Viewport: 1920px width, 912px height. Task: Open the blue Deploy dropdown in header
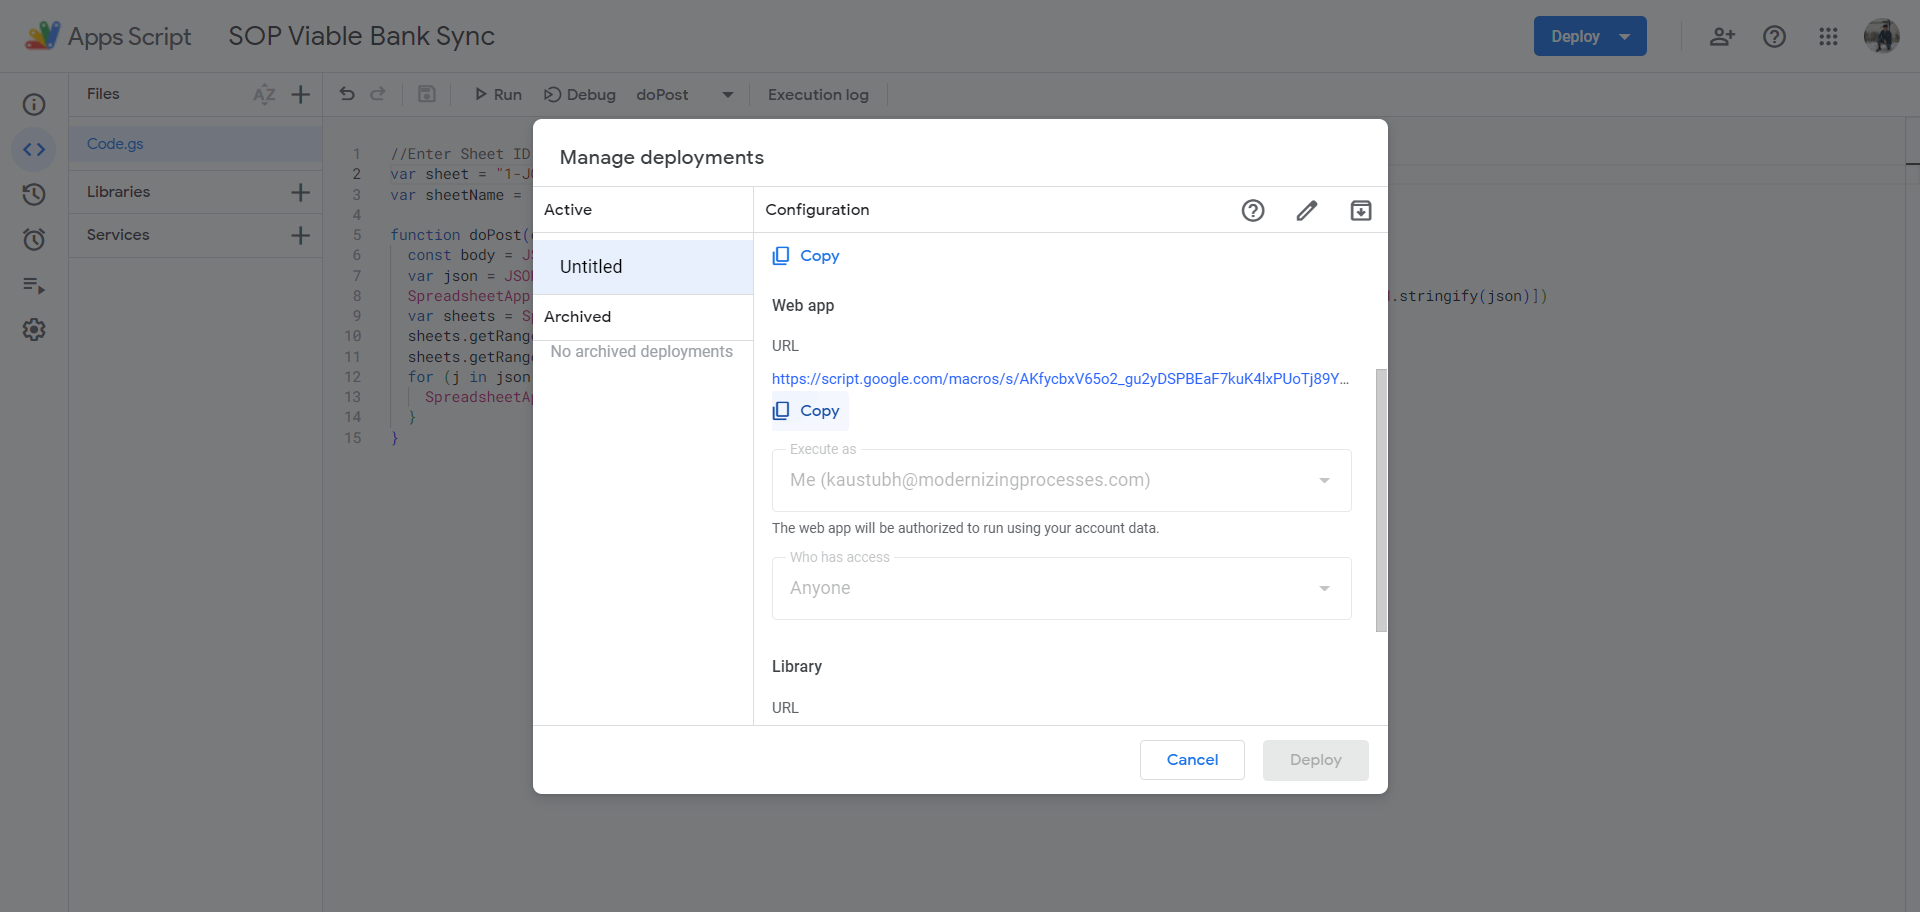coord(1590,36)
